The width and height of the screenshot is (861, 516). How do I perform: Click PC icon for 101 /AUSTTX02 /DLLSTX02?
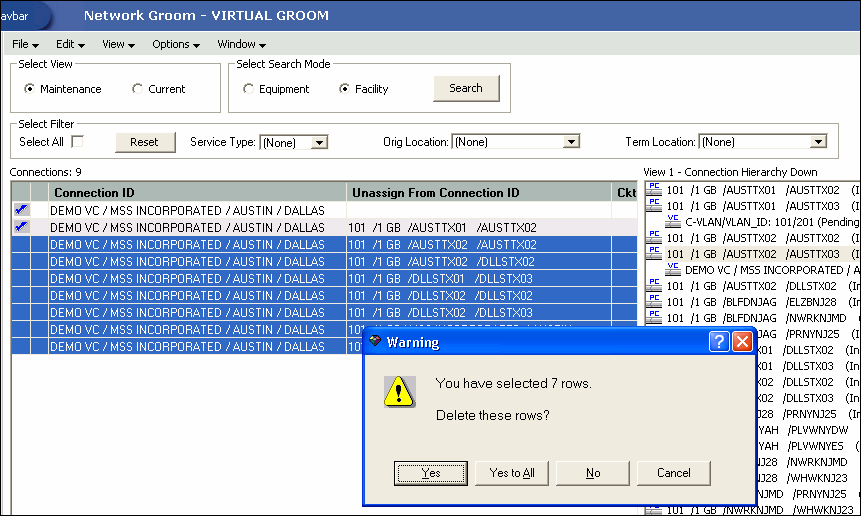point(653,285)
